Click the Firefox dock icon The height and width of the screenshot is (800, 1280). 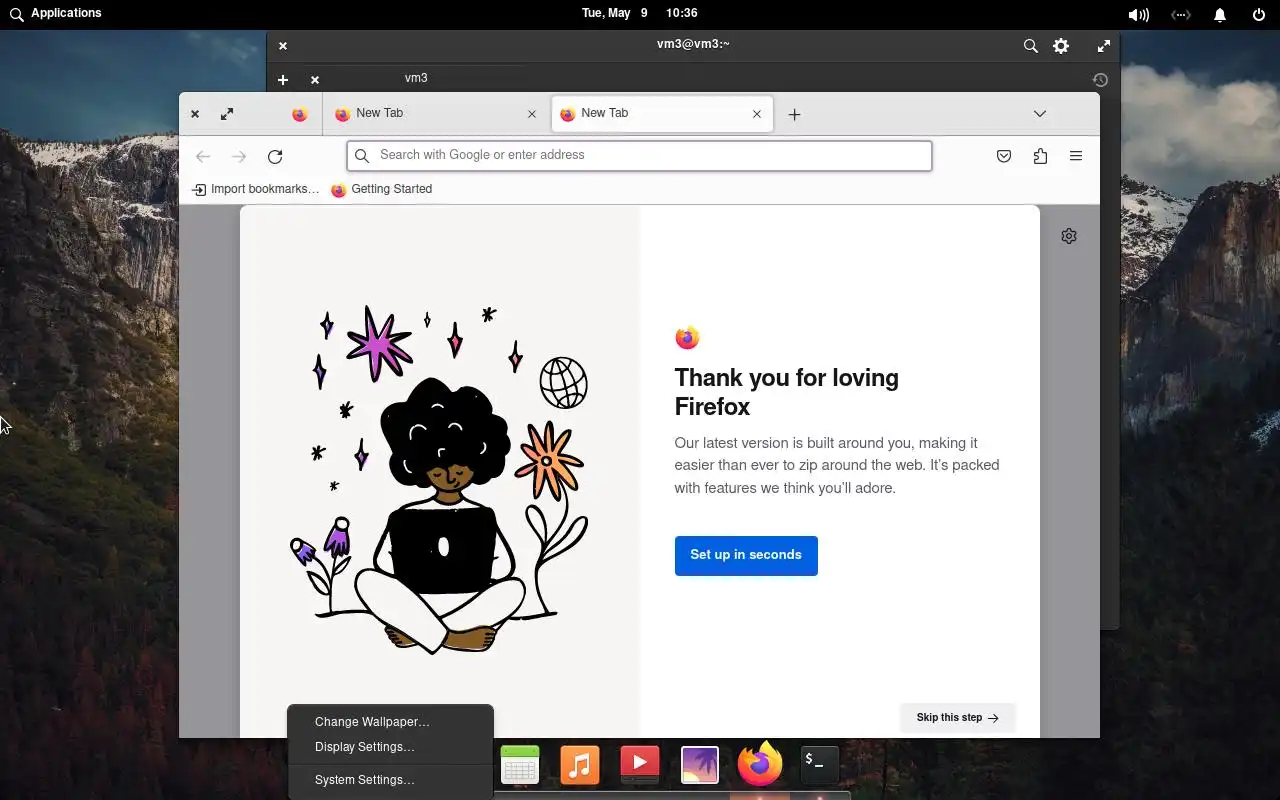760,765
